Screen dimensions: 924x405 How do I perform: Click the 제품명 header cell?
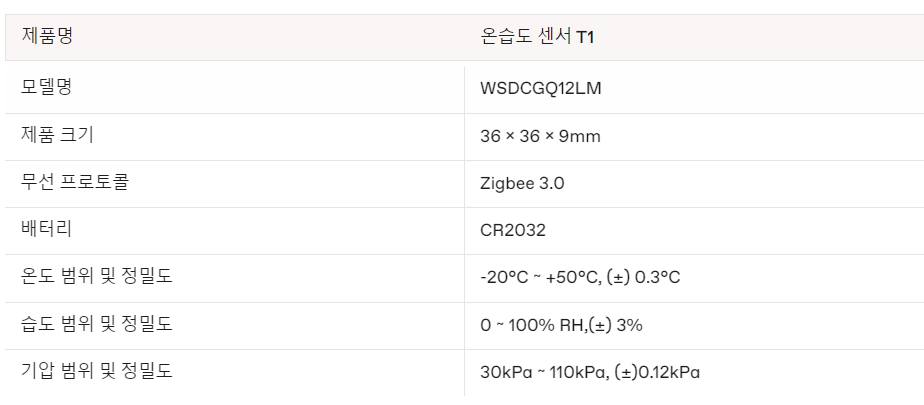pos(48,36)
